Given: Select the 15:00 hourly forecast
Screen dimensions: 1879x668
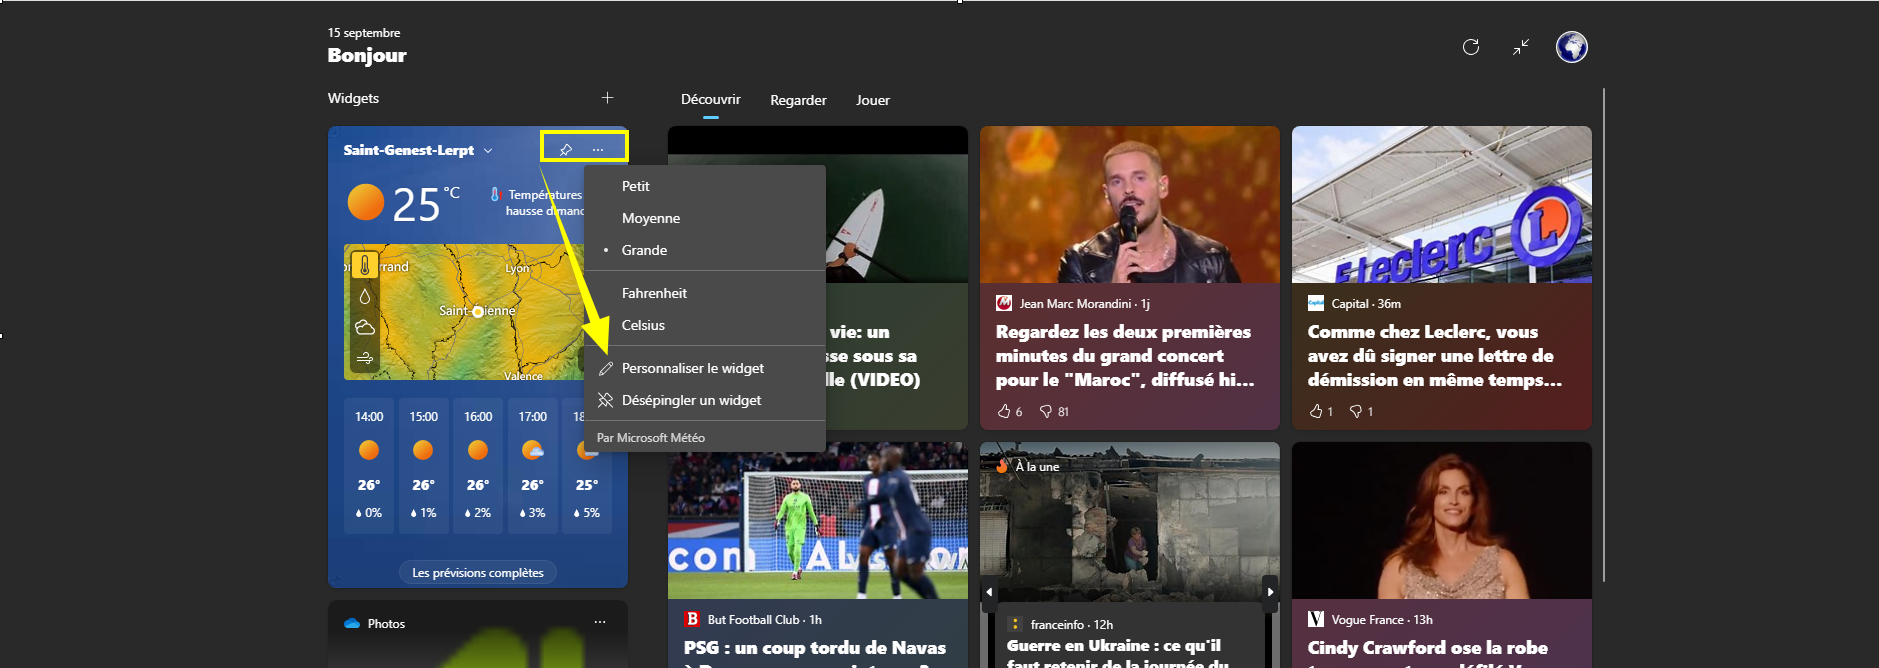Looking at the screenshot, I should coord(423,465).
